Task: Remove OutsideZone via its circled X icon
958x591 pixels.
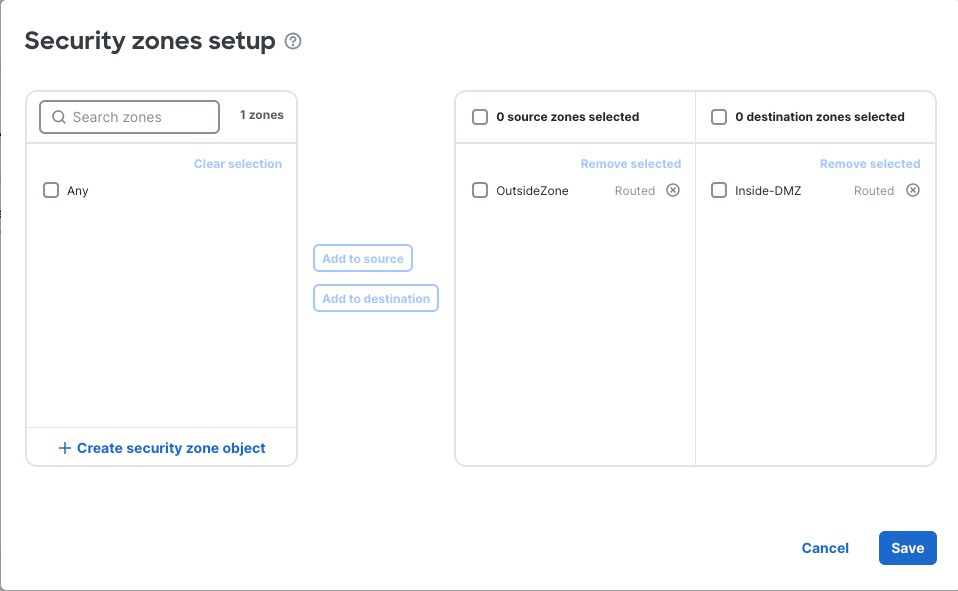Action: pos(675,190)
